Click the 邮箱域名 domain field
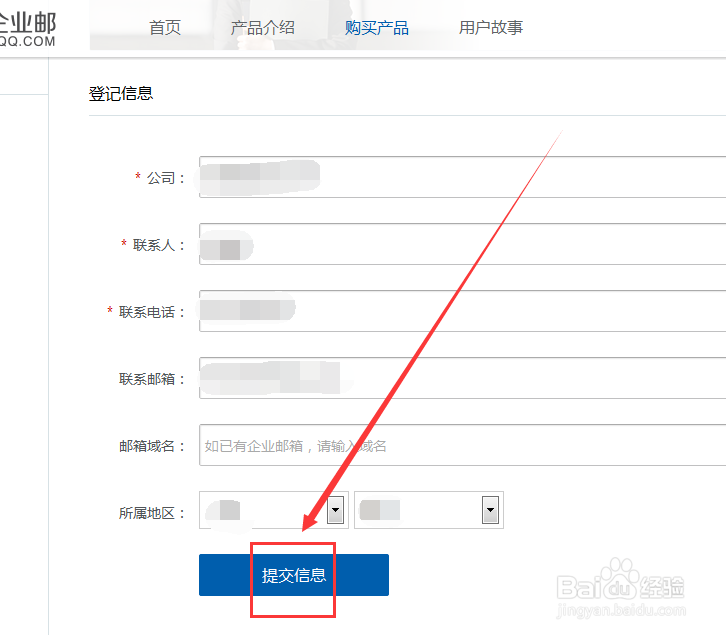 tap(463, 445)
